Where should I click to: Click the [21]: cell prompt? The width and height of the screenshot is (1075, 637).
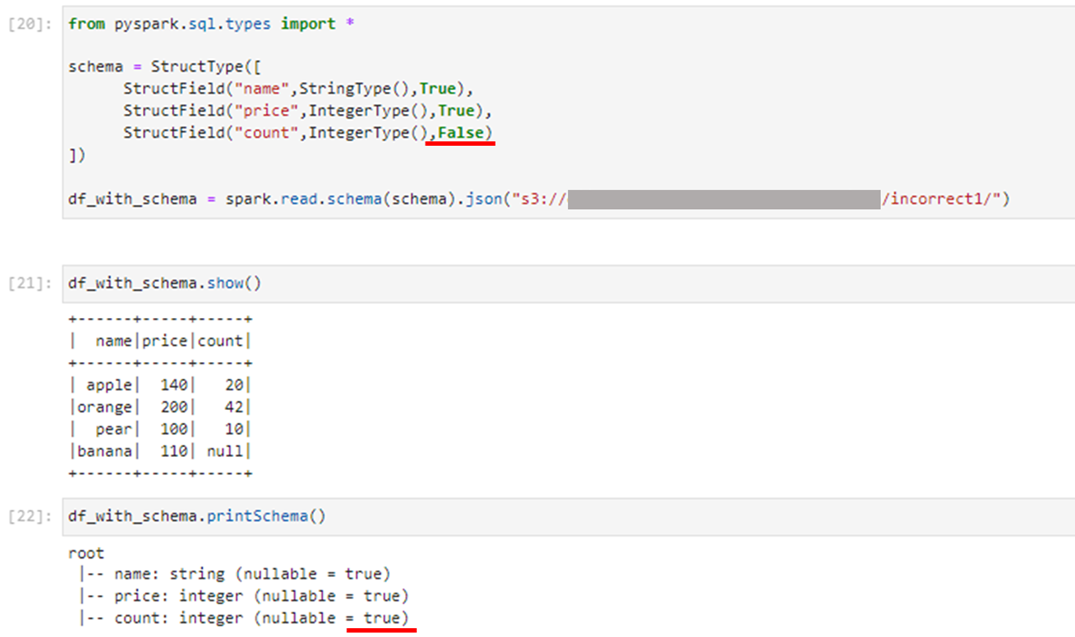click(29, 283)
